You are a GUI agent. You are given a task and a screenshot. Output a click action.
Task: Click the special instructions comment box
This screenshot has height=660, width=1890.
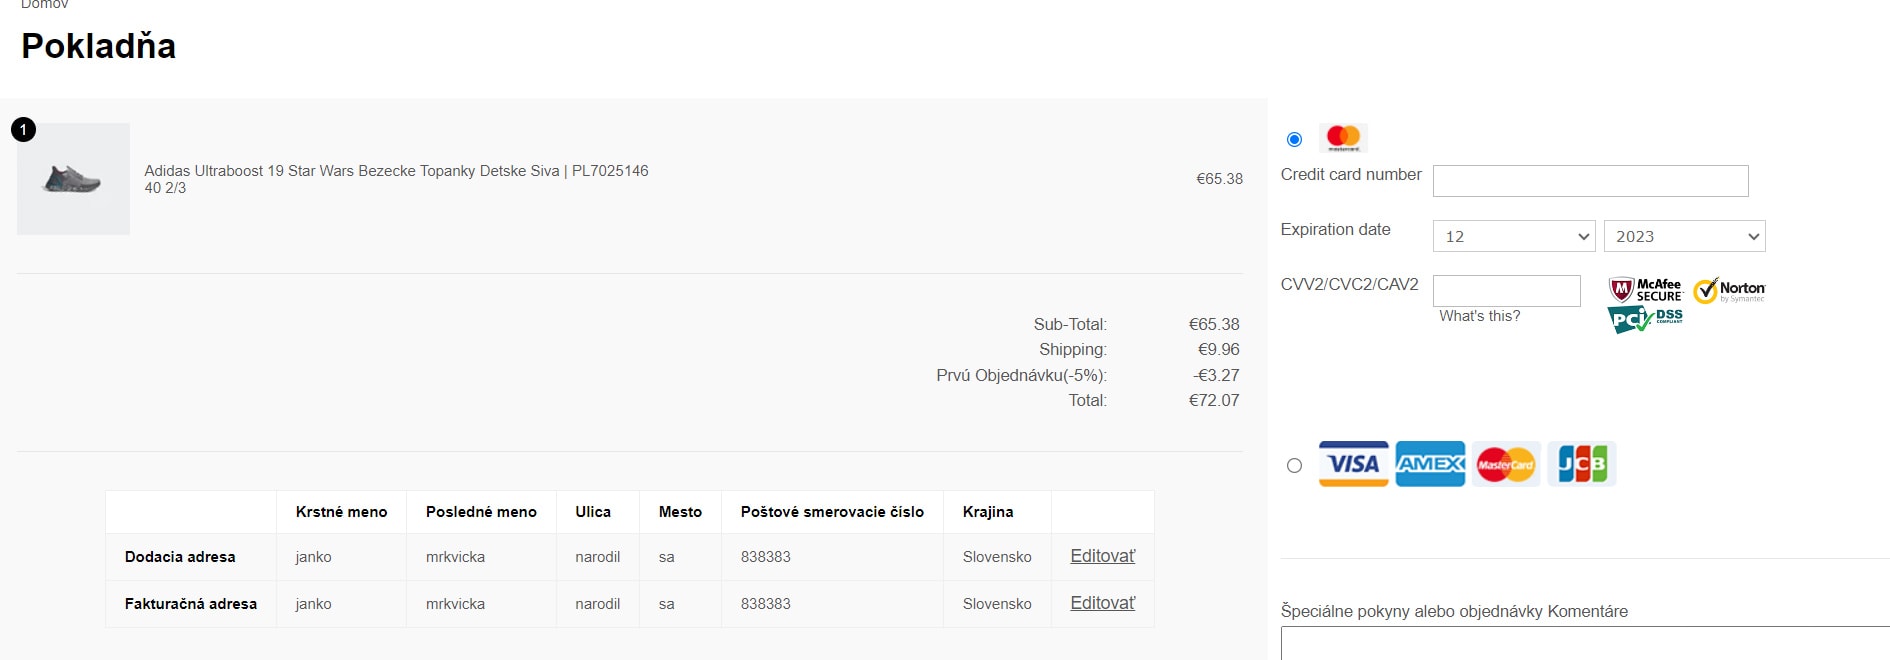pyautogui.click(x=1585, y=643)
